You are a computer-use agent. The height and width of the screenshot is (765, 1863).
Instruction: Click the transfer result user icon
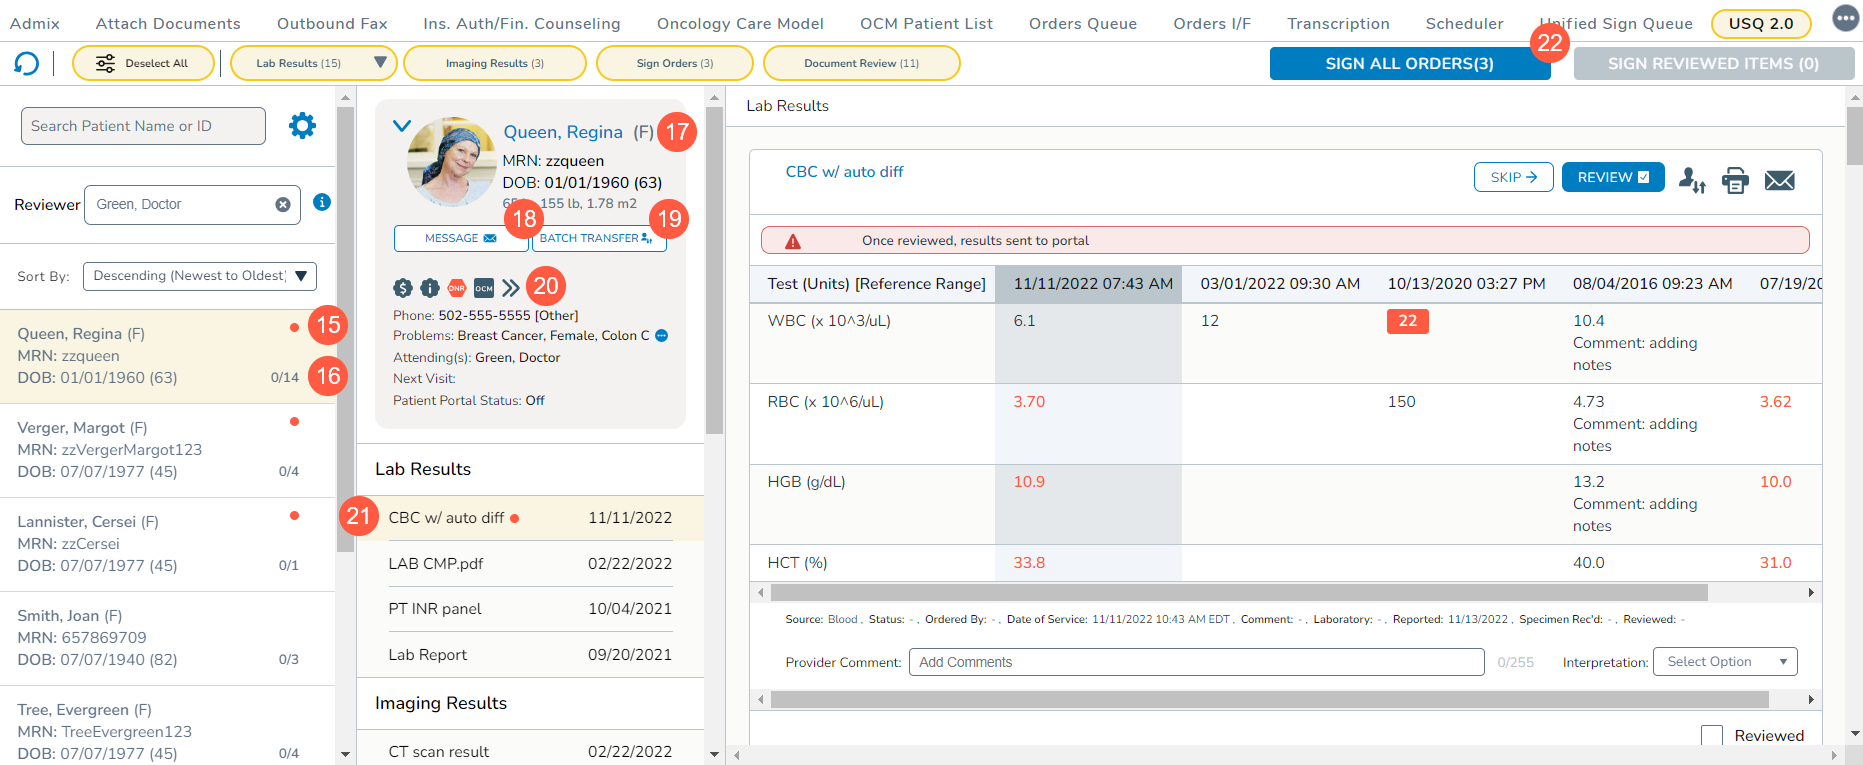tap(1691, 180)
